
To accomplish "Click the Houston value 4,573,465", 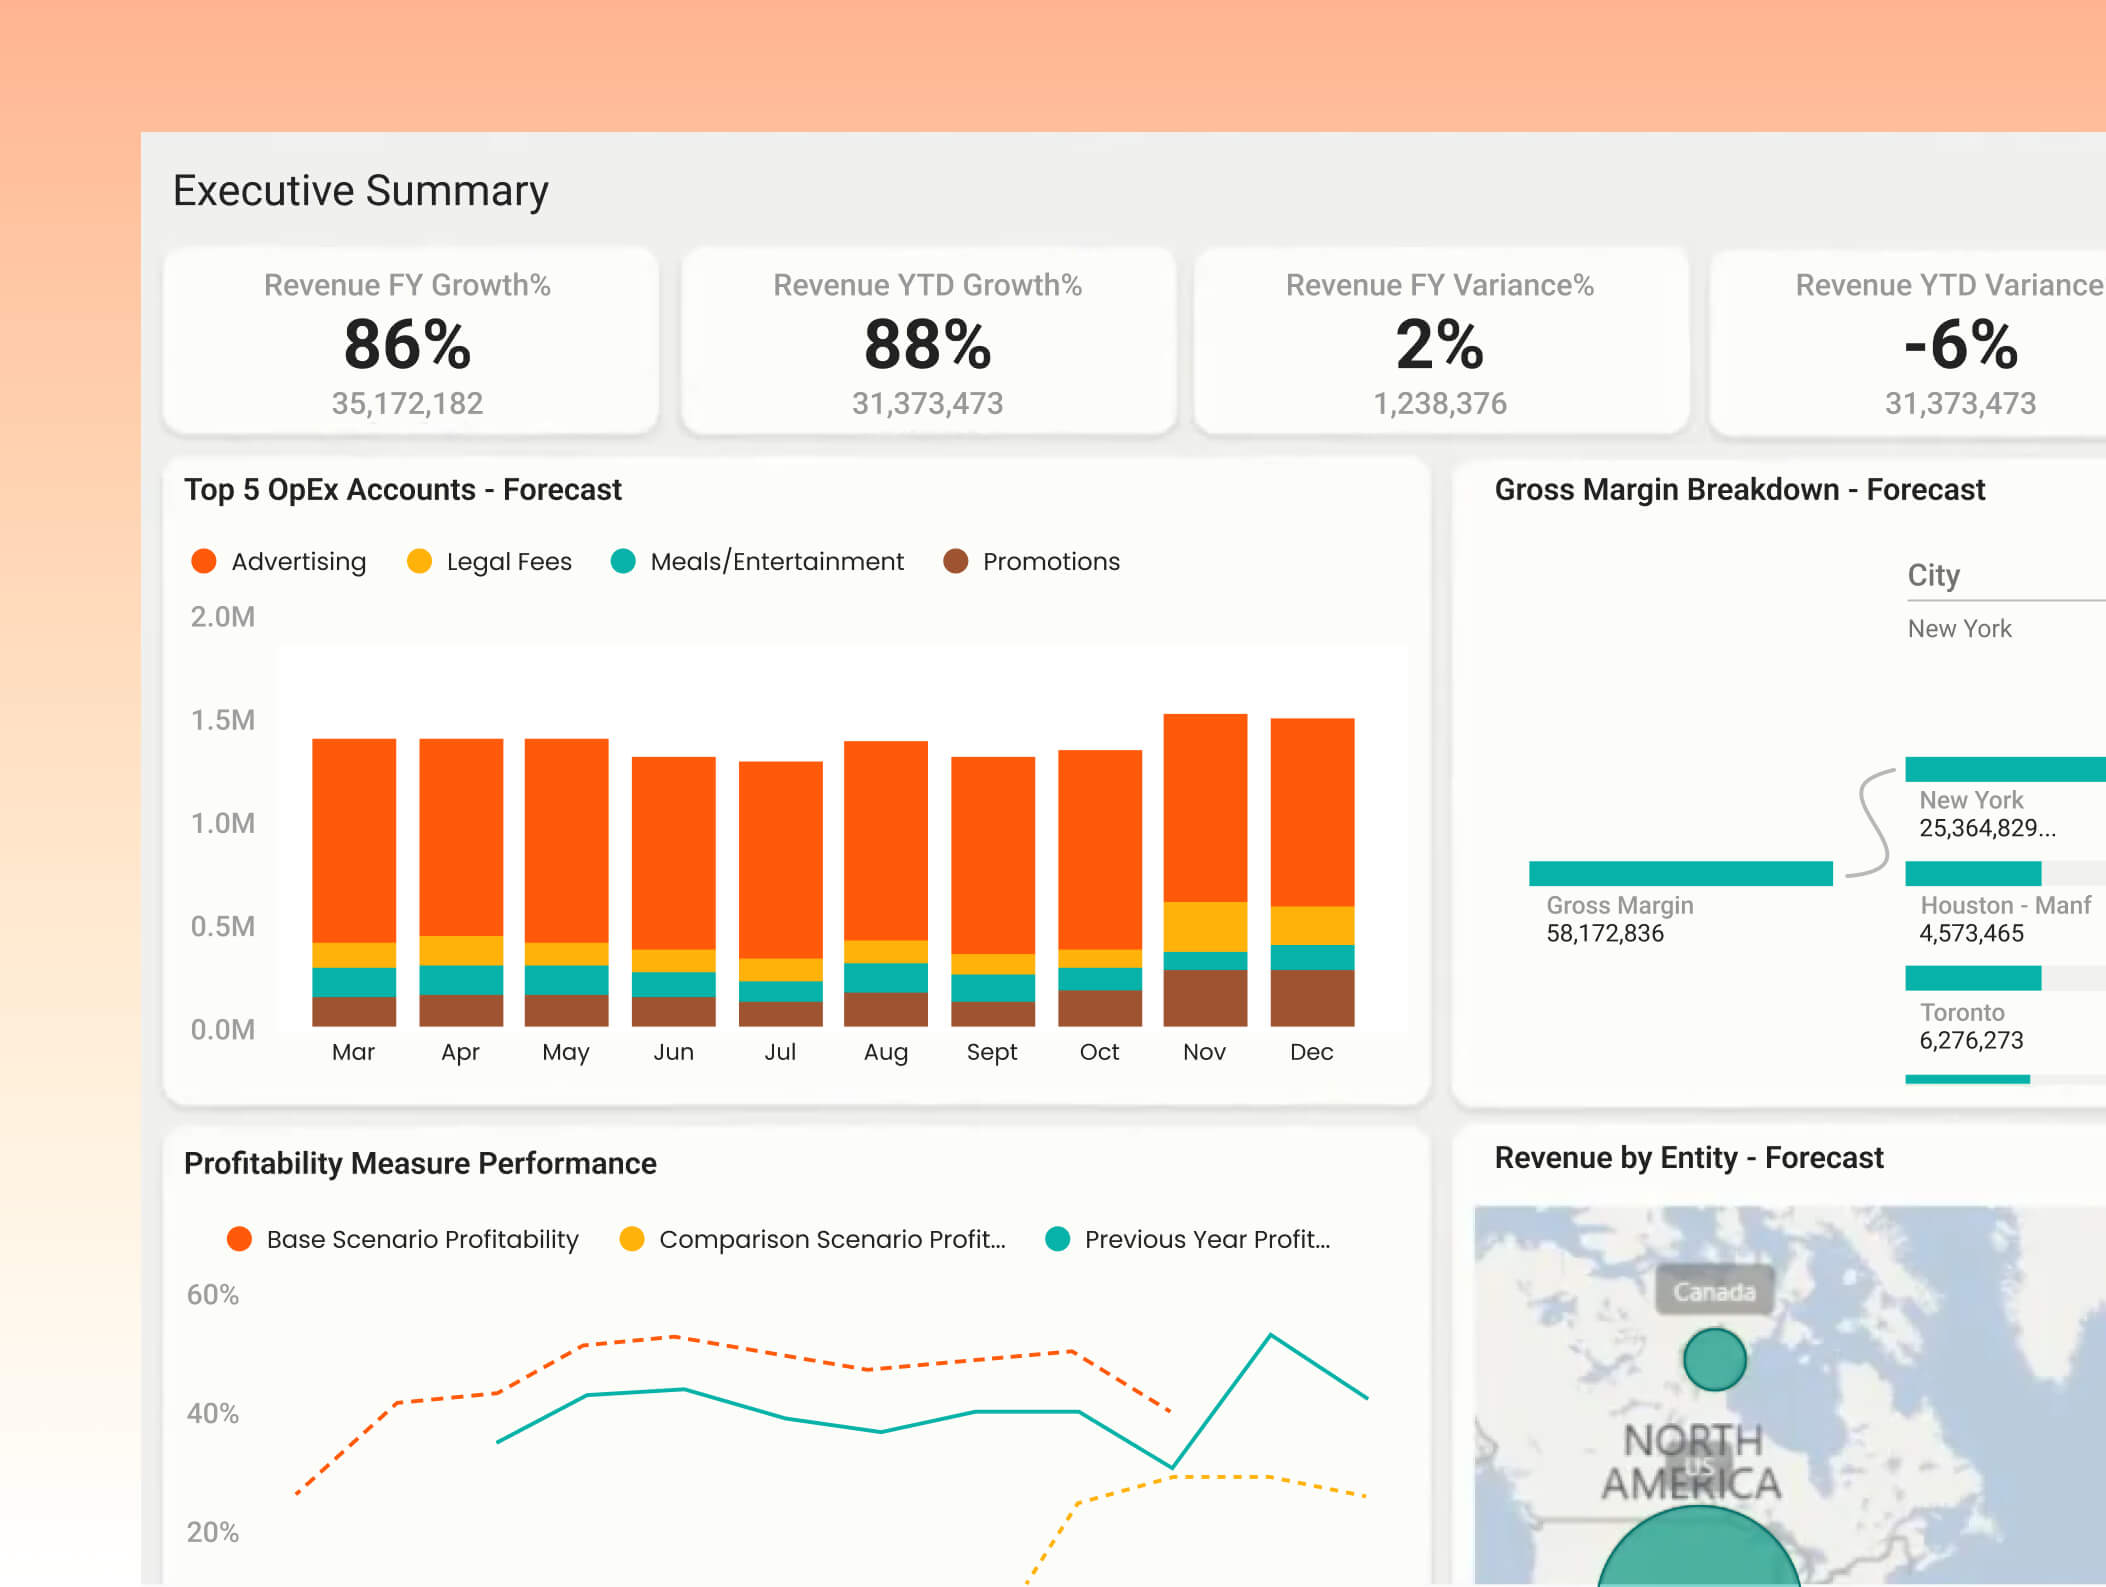I will [1971, 933].
